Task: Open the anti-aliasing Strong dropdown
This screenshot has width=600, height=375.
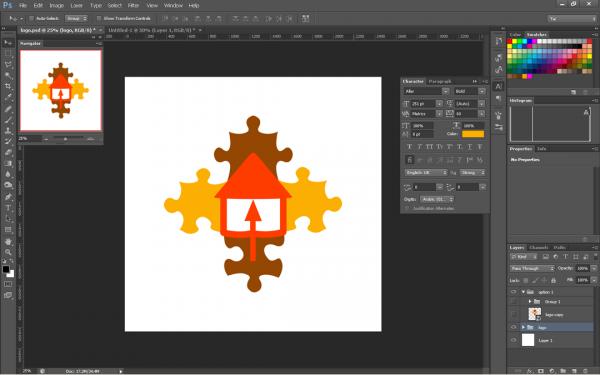Action: pos(473,173)
